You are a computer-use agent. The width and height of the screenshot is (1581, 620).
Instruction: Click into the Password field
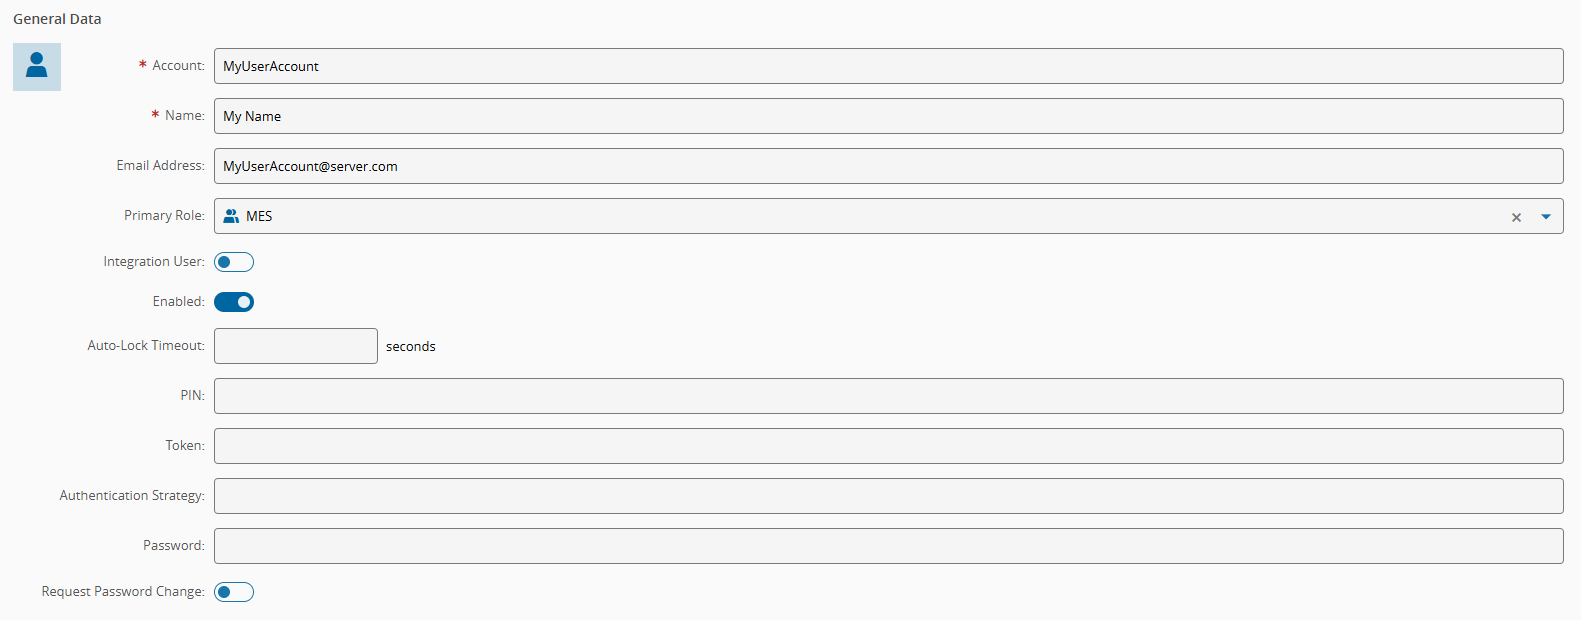pos(888,546)
